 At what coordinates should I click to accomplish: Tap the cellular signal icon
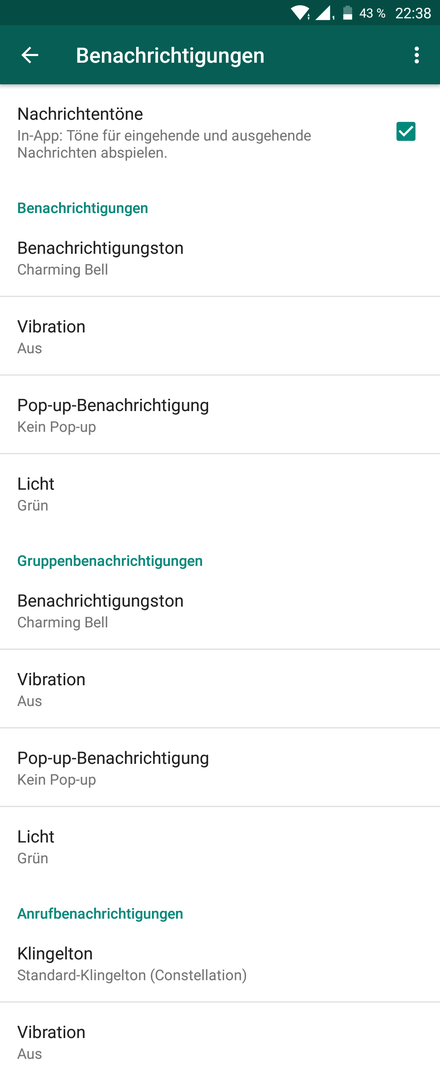pos(324,12)
